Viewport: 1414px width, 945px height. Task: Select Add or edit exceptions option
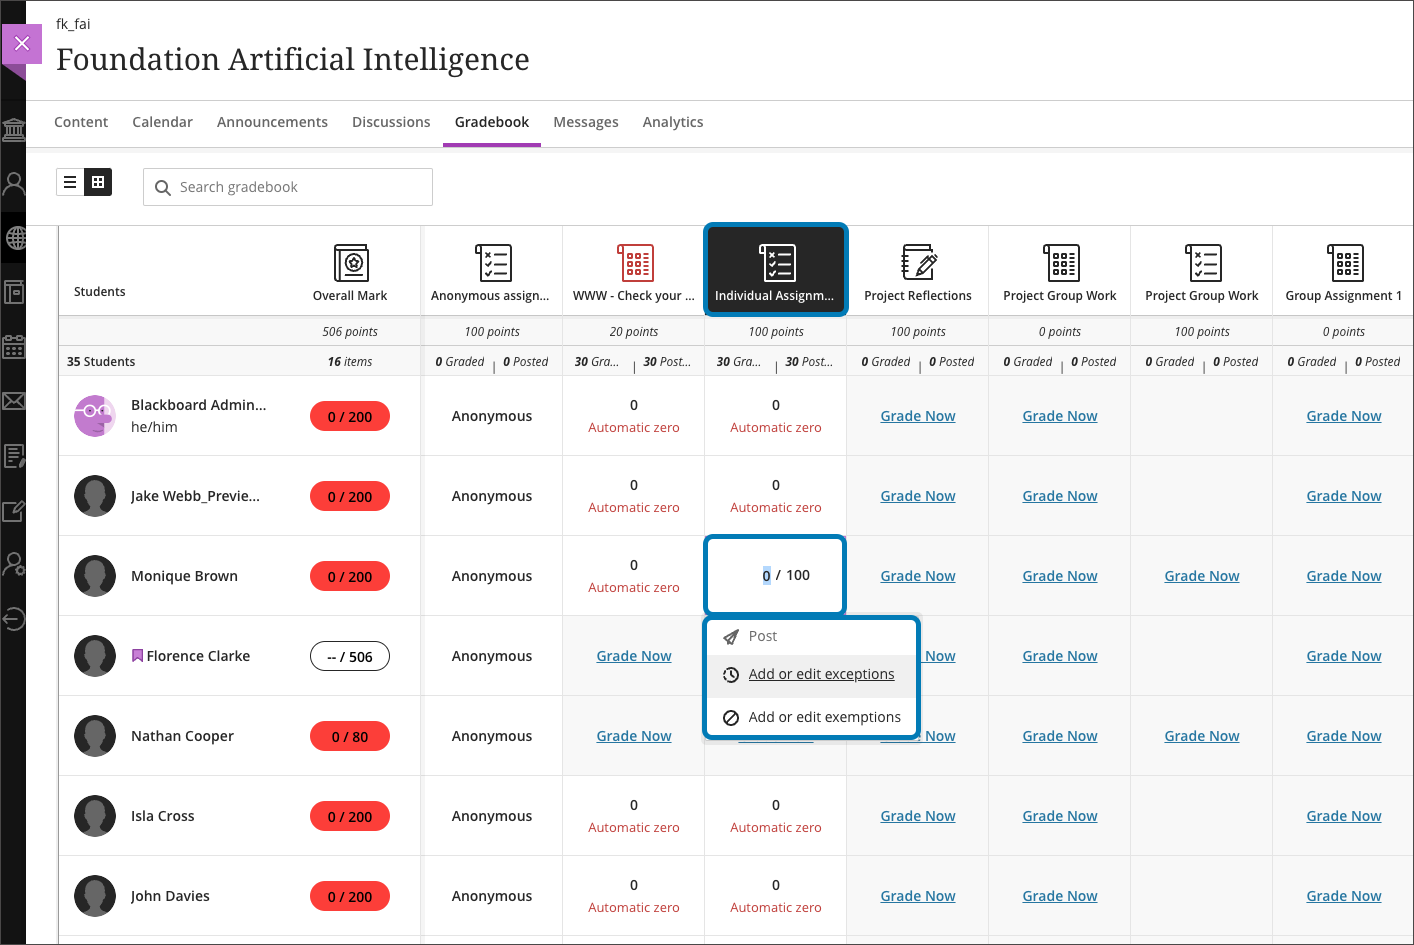coord(821,674)
